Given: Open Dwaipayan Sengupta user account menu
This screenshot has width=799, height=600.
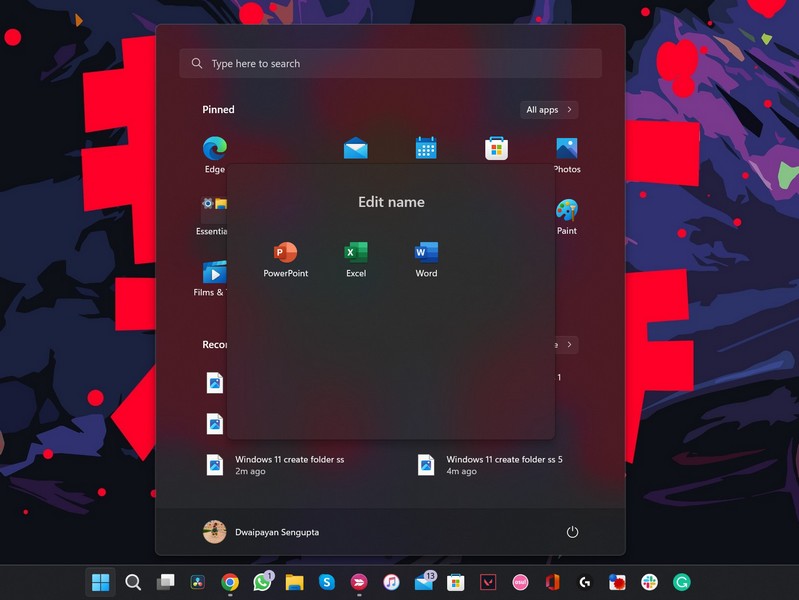Looking at the screenshot, I should pos(261,532).
